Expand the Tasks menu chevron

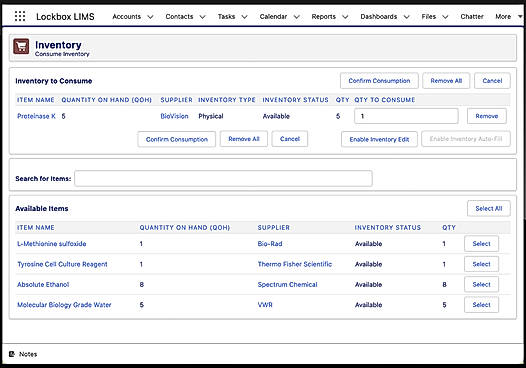(245, 17)
